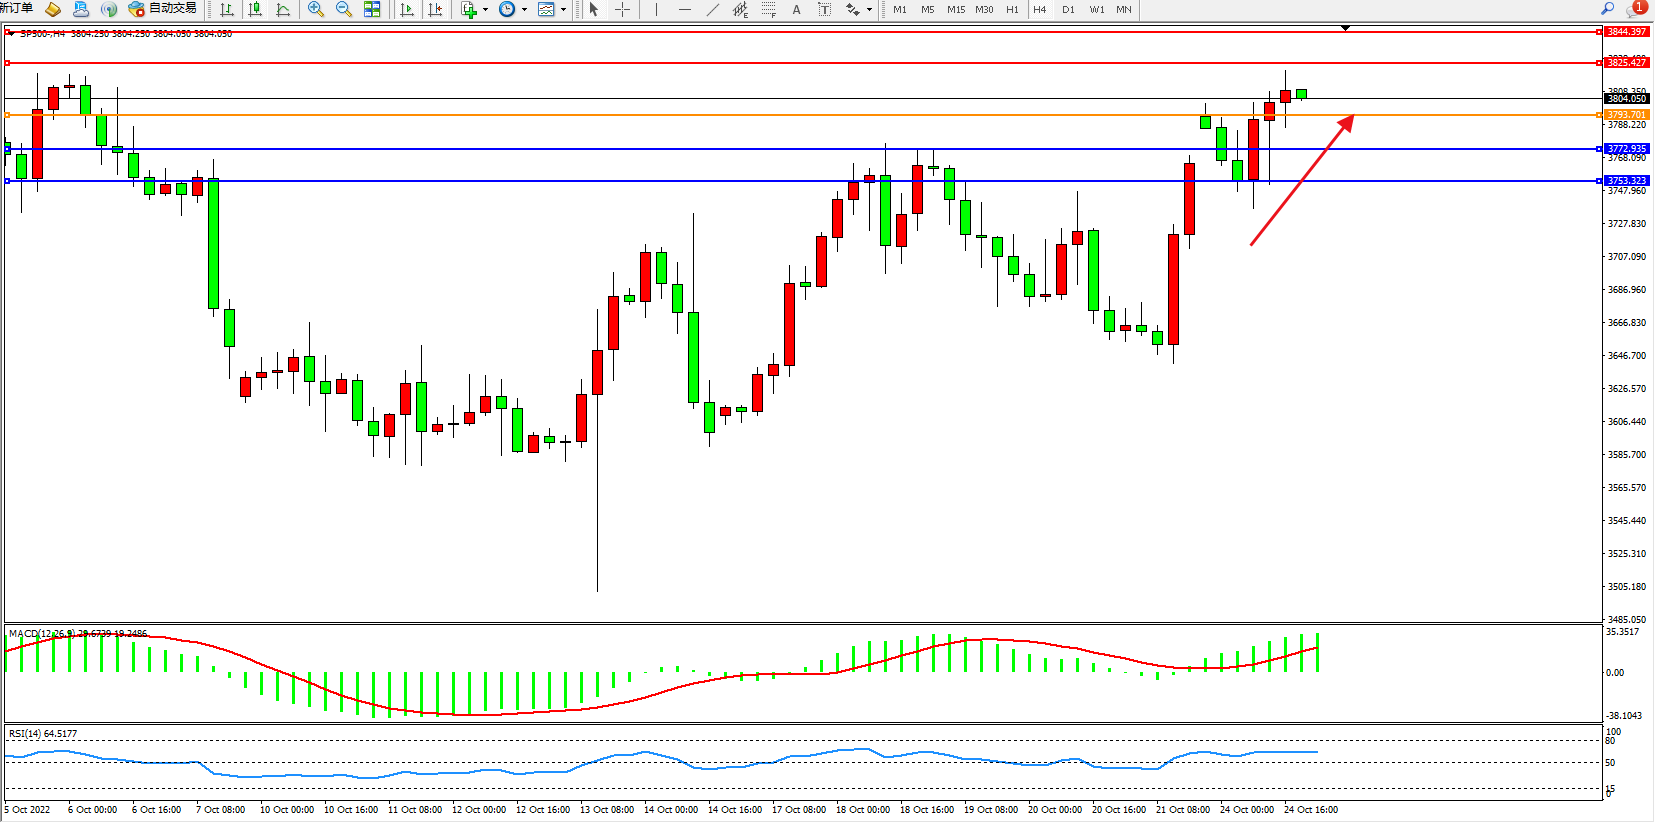Select the Fibonacci retracement tool
The image size is (1655, 823).
(x=768, y=9)
